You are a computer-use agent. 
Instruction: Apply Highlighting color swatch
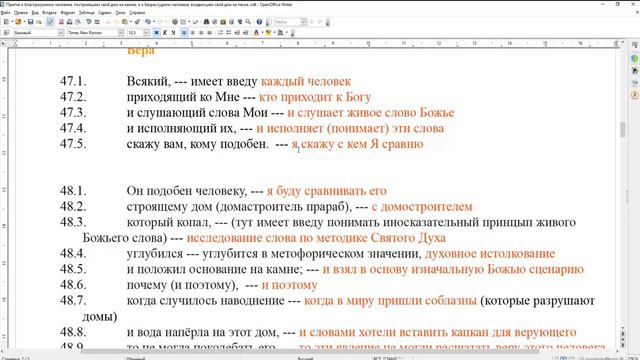pos(269,33)
